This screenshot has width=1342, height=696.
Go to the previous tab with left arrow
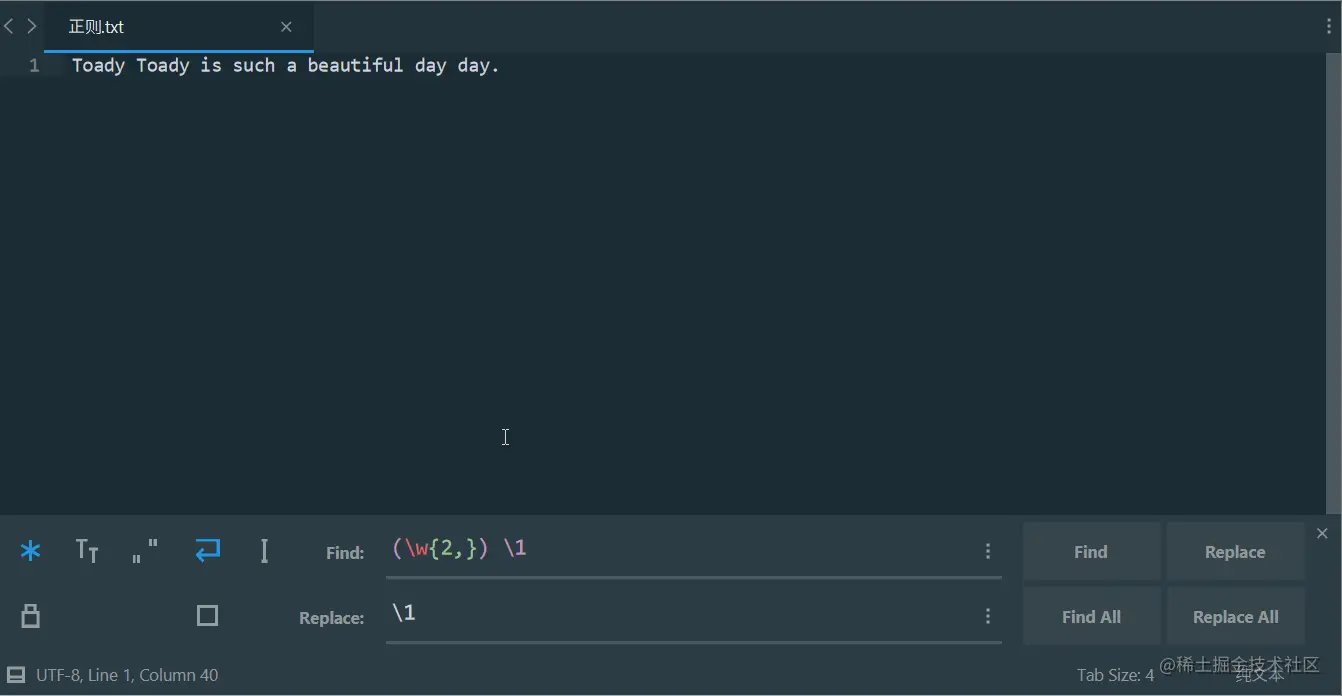[x=9, y=27]
